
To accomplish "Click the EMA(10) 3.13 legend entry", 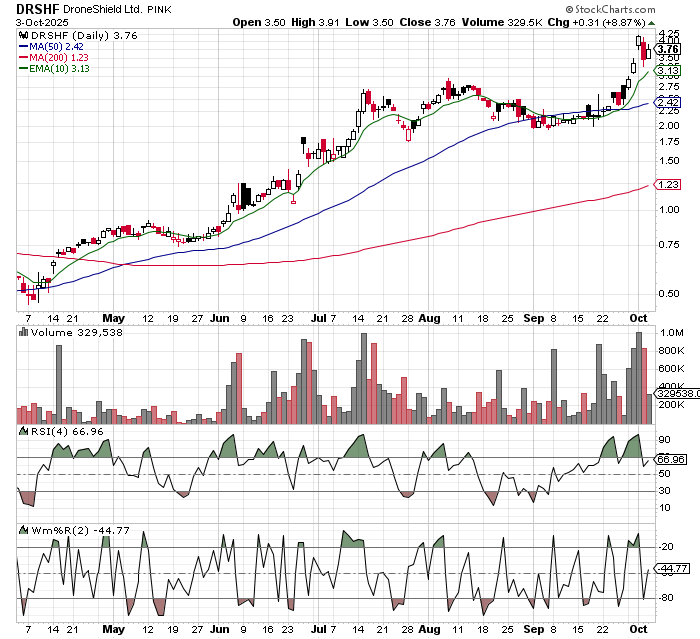I will click(59, 68).
